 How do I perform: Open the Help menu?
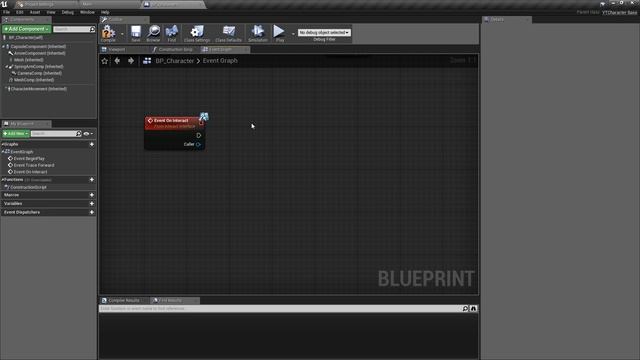(x=105, y=12)
